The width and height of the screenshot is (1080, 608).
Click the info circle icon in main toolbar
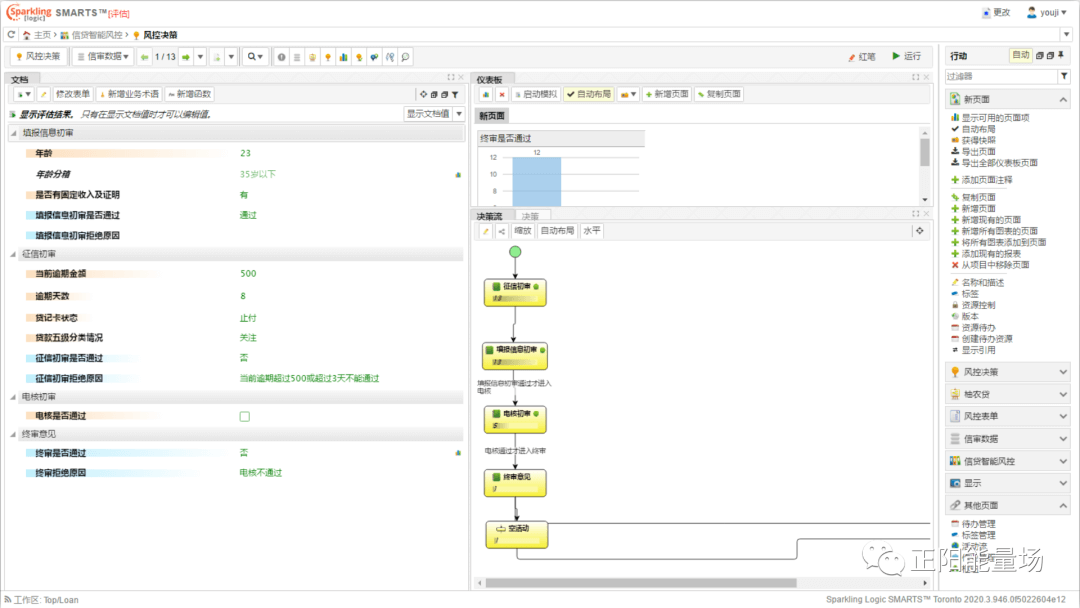(281, 57)
